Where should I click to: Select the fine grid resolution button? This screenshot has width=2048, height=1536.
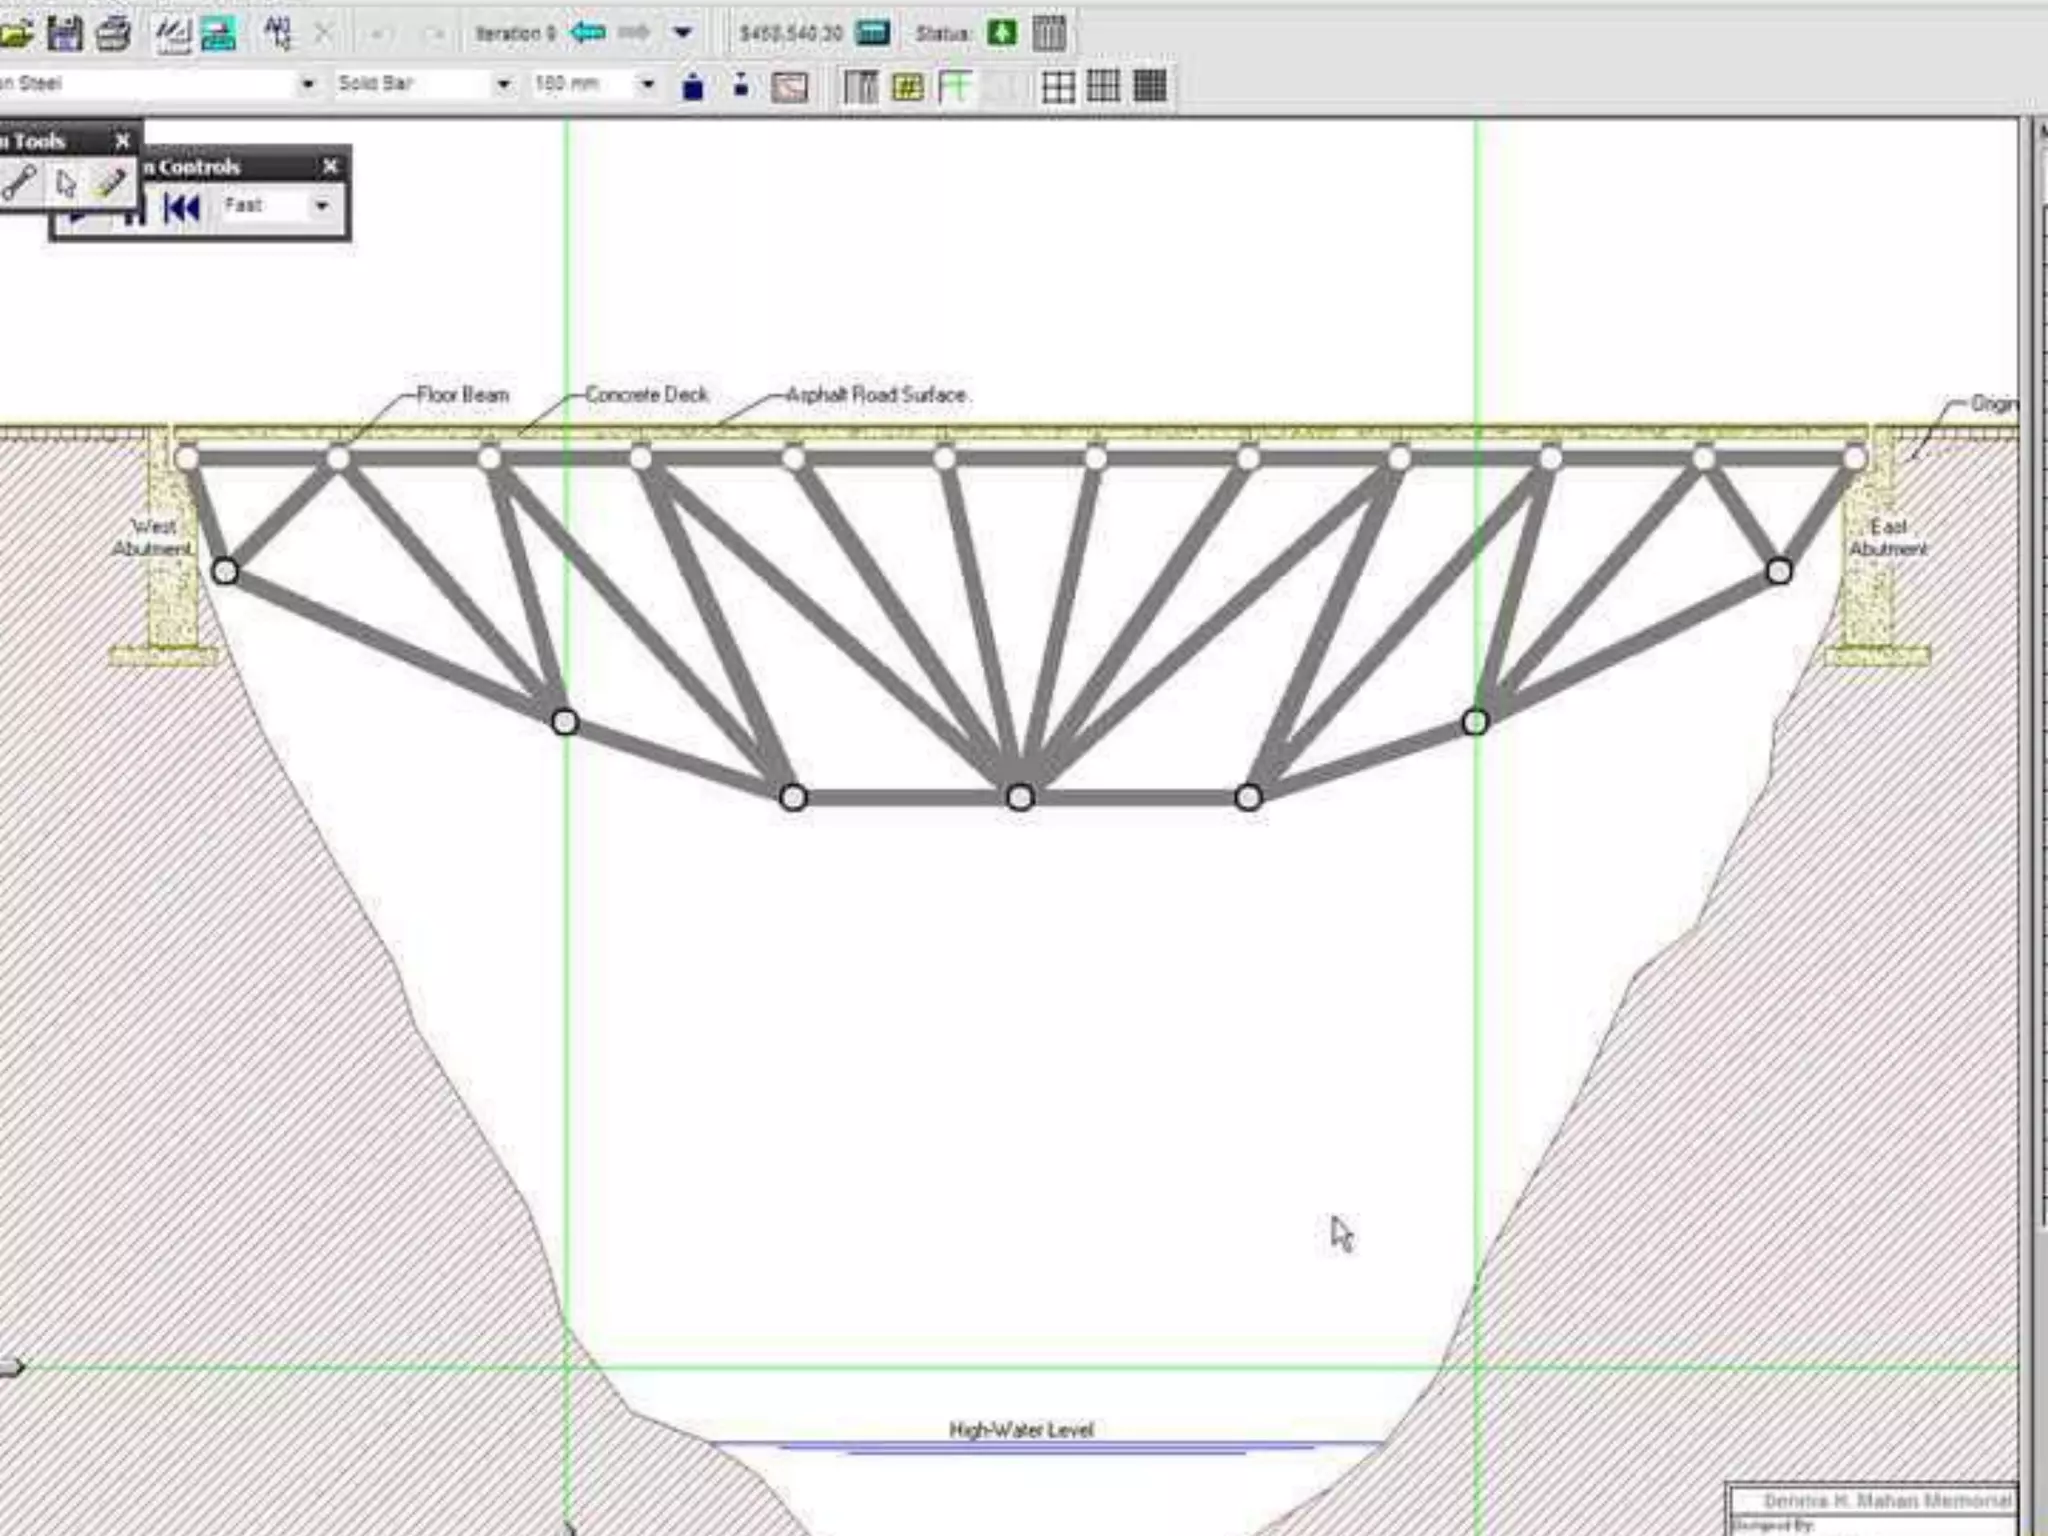[1150, 87]
